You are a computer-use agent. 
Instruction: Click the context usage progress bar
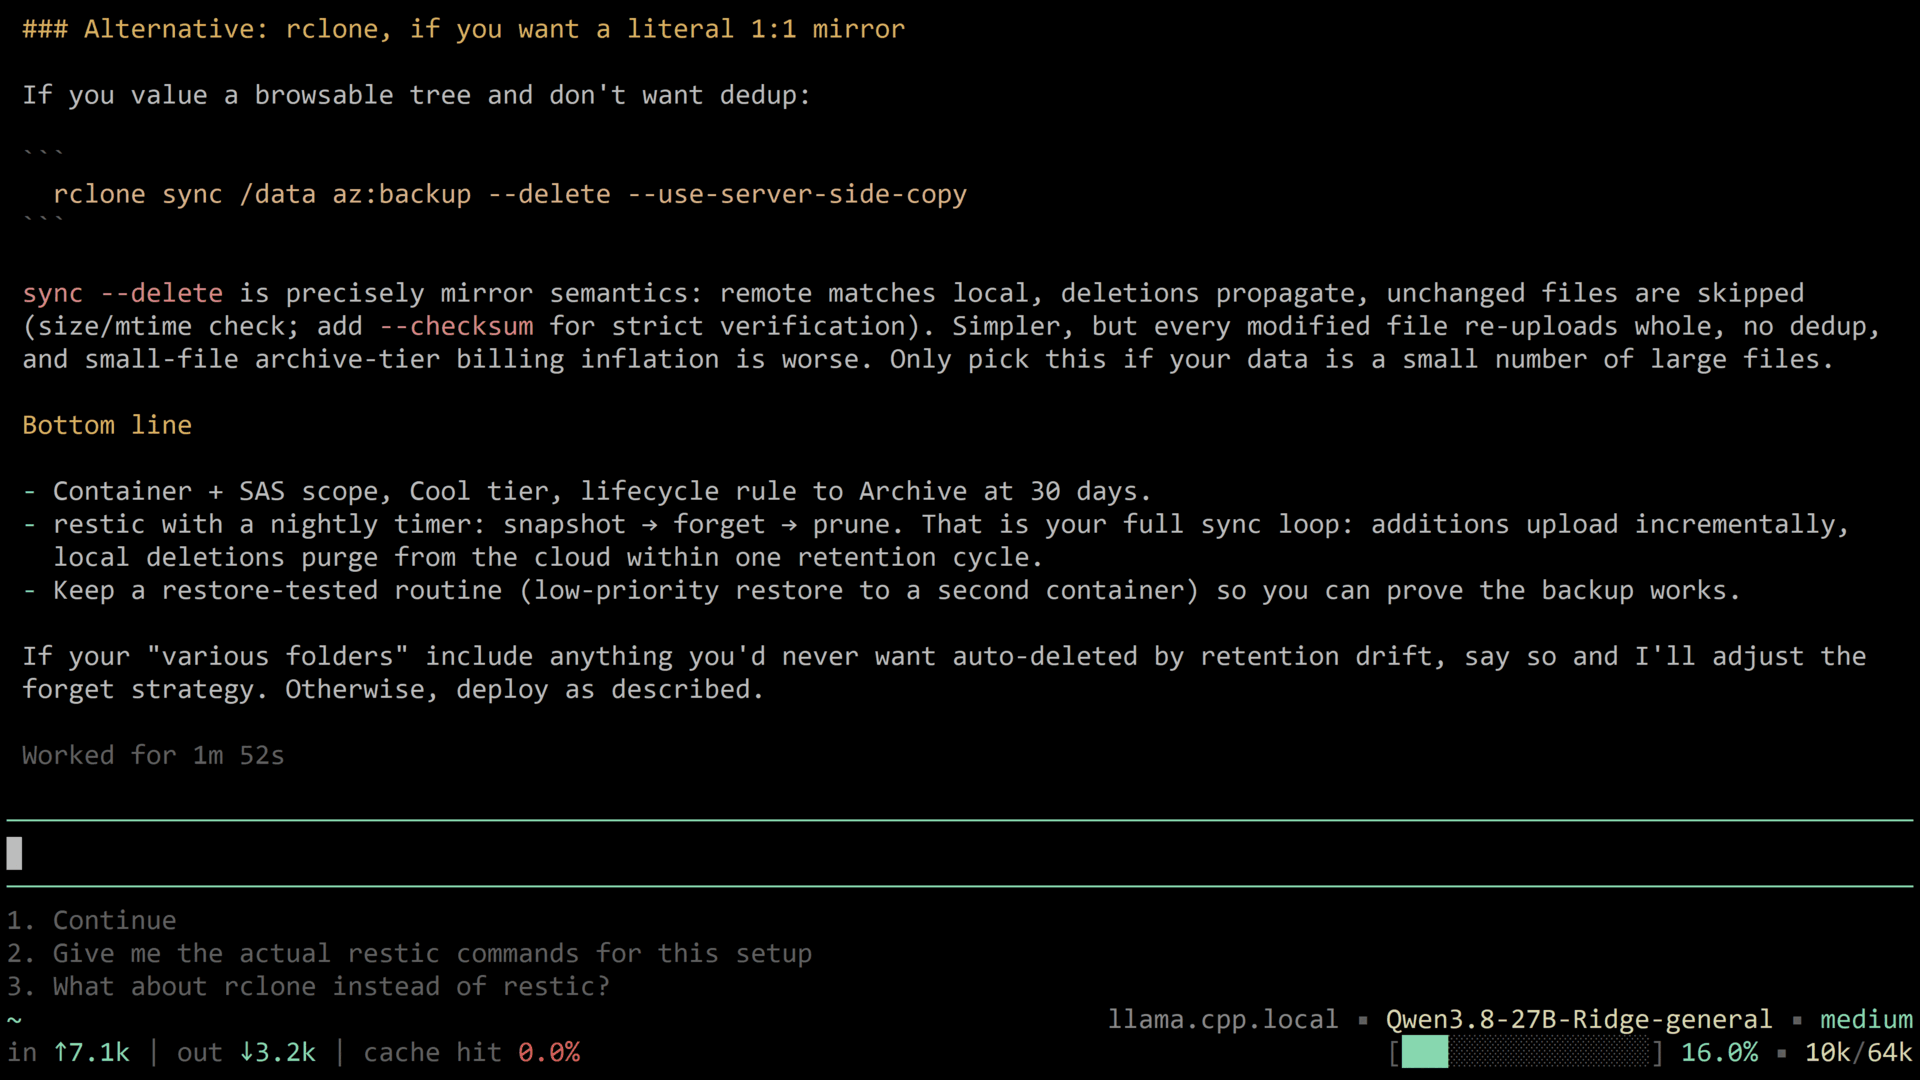coord(1526,1052)
